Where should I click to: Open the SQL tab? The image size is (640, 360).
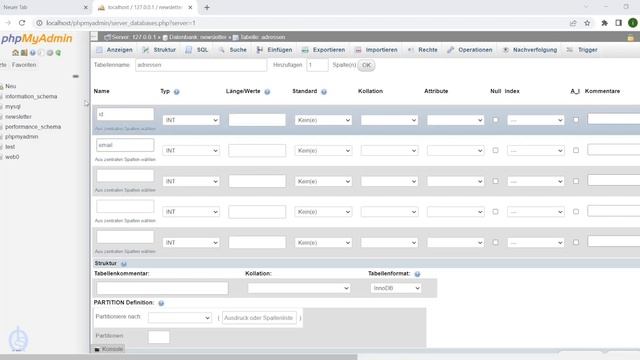(197, 50)
